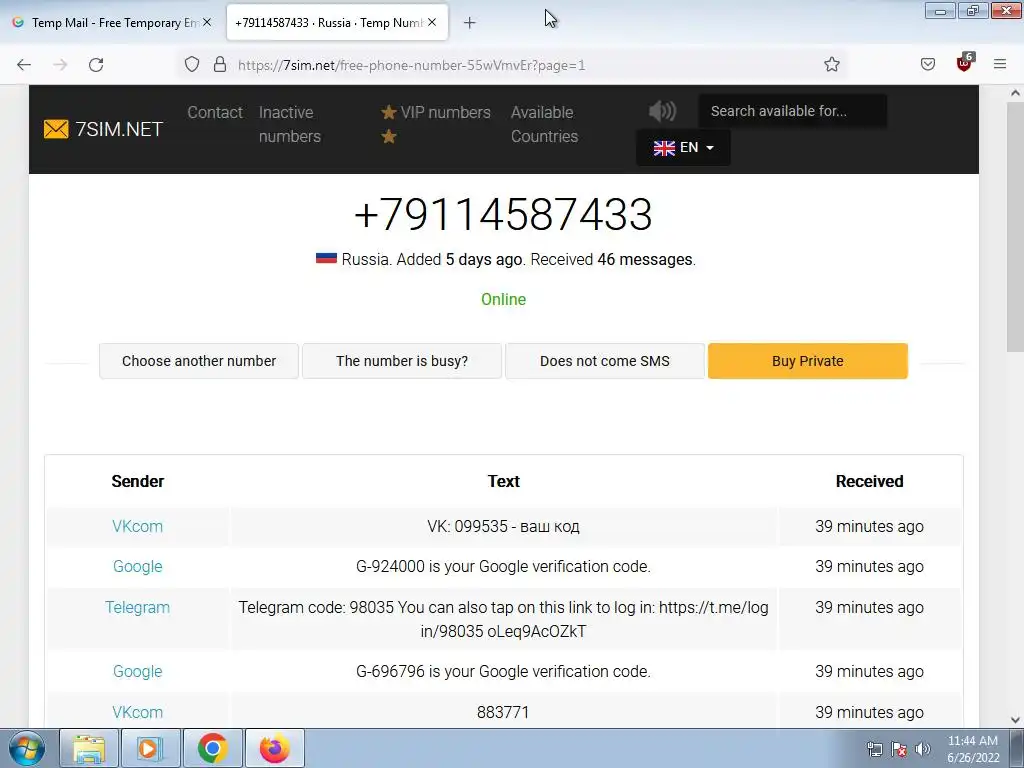Click The number is busy button

pos(402,361)
